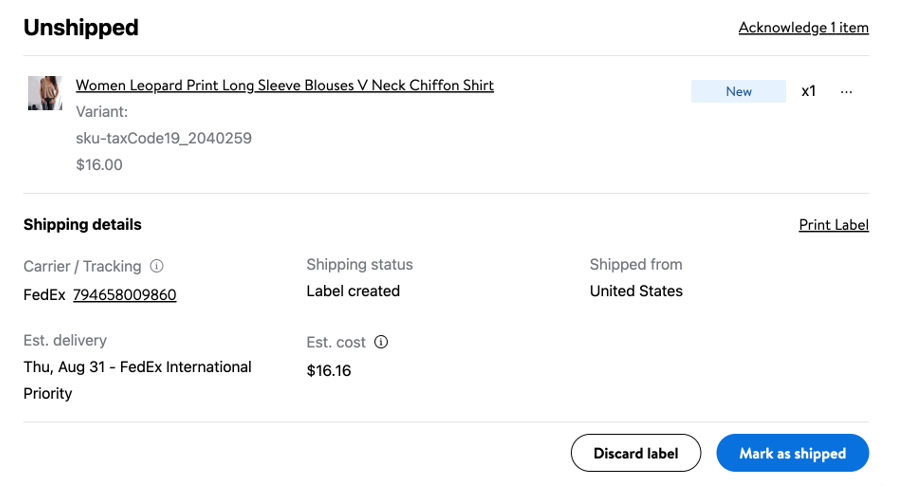Image resolution: width=900 pixels, height=486 pixels.
Task: Click the Carrier / Tracking info icon
Action: point(157,266)
